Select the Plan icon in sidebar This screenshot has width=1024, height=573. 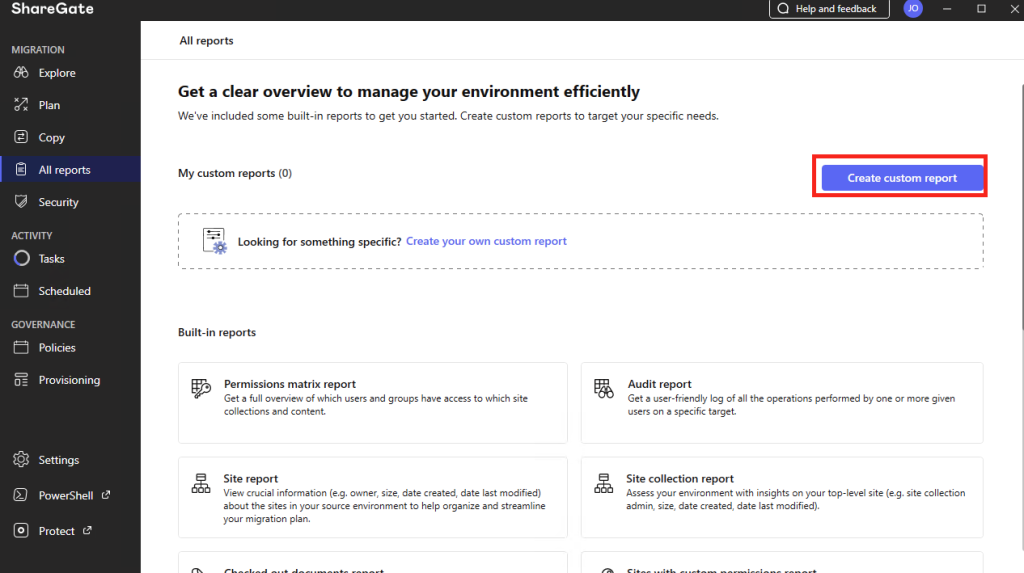coord(21,105)
